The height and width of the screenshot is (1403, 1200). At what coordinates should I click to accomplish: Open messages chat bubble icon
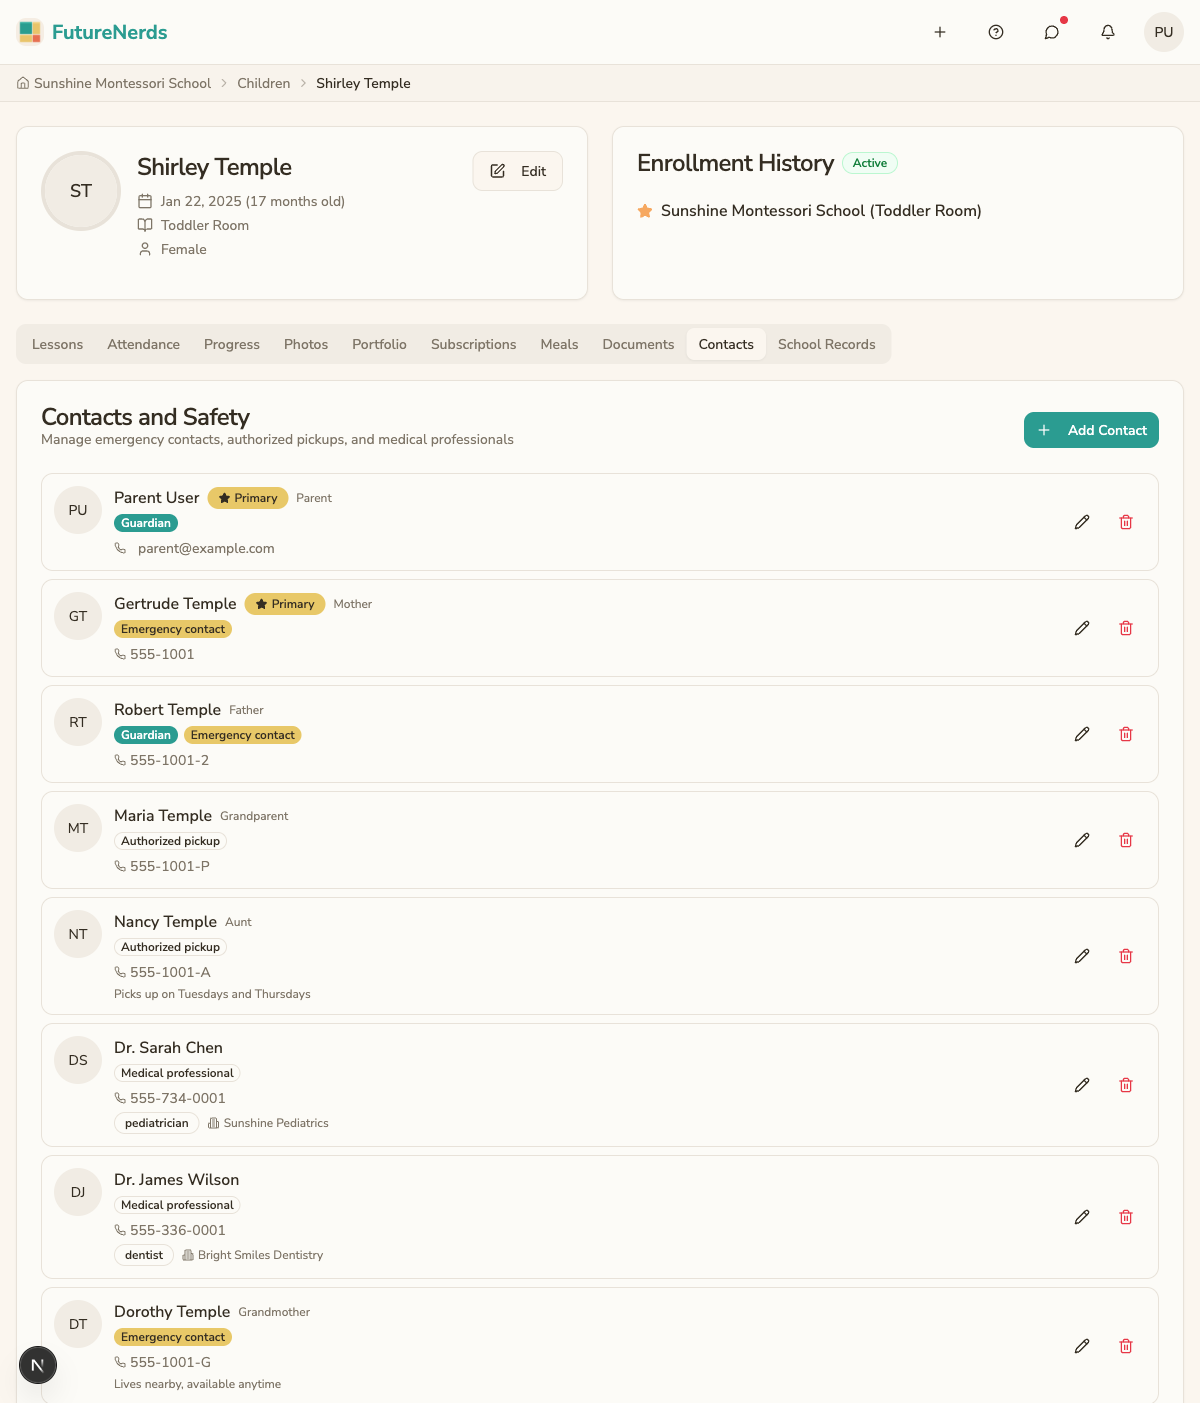1052,32
